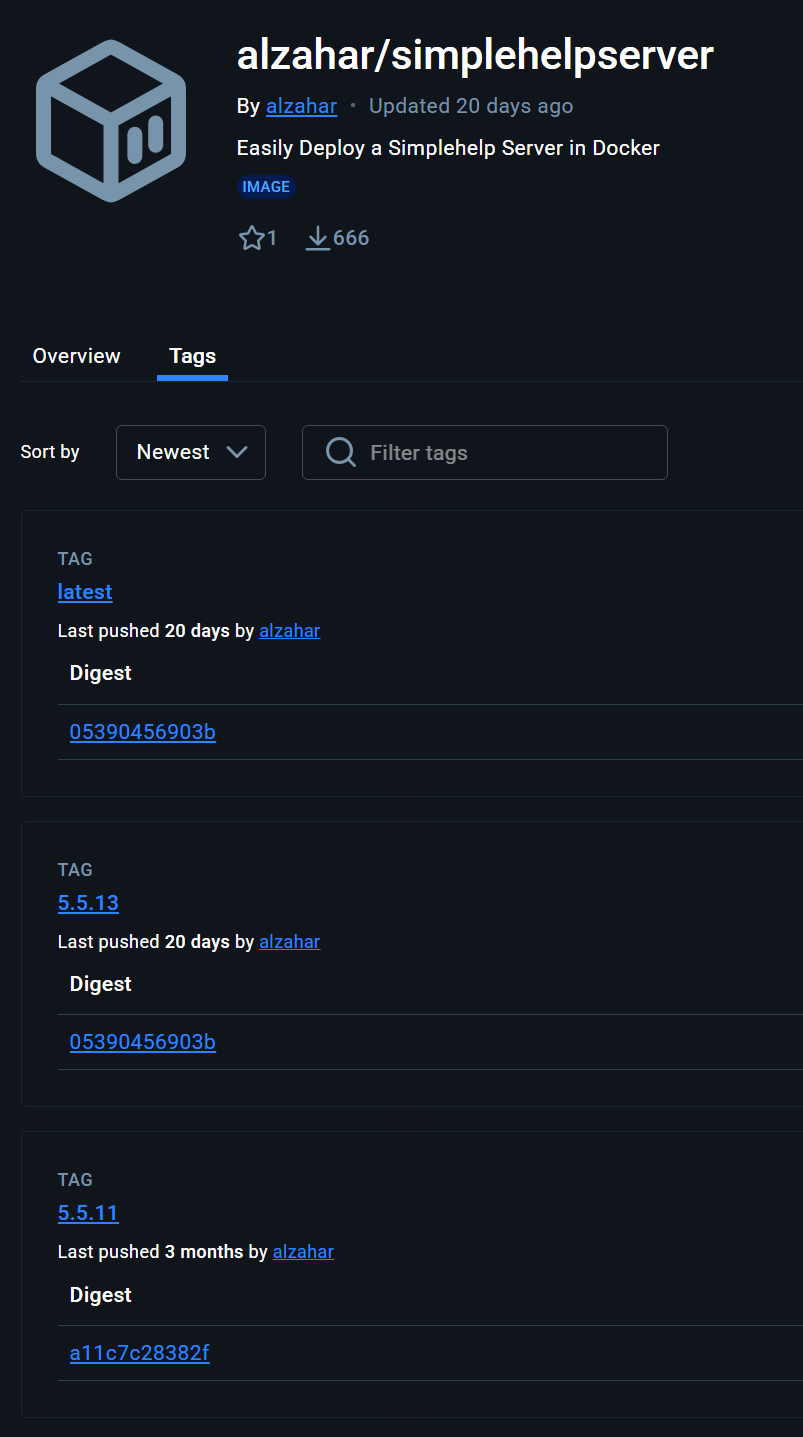Click the alzahar/simplehelpserver title heading
Viewport: 803px width, 1437px height.
pyautogui.click(x=474, y=55)
